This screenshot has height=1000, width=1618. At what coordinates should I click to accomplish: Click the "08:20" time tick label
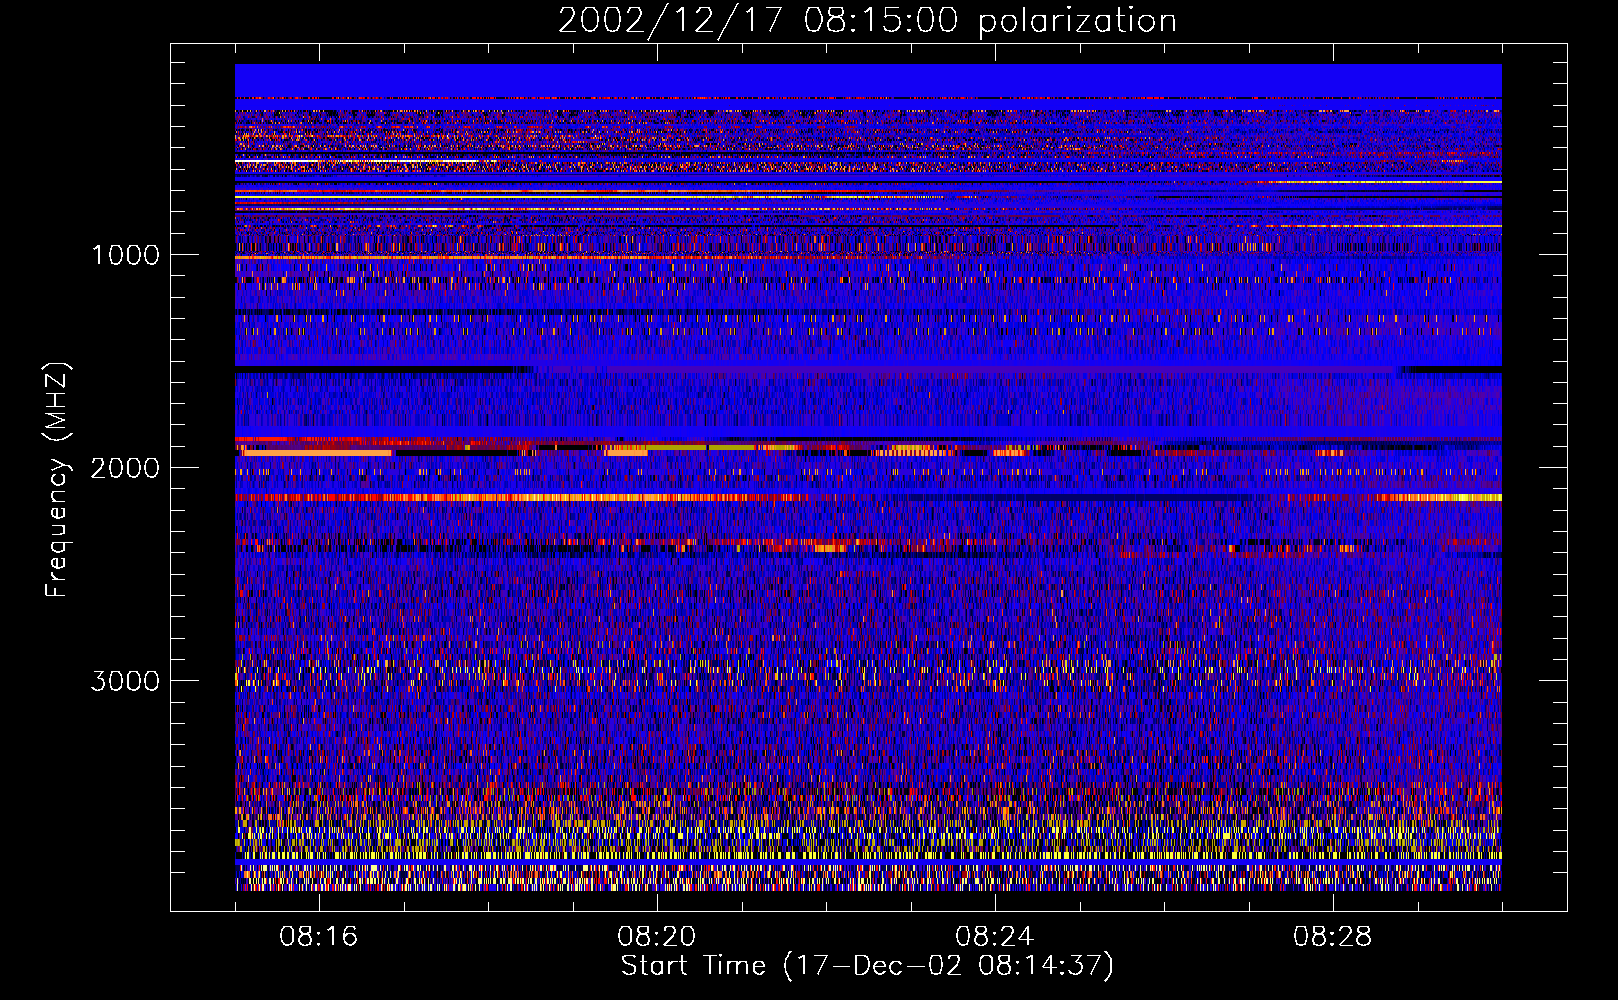point(657,937)
